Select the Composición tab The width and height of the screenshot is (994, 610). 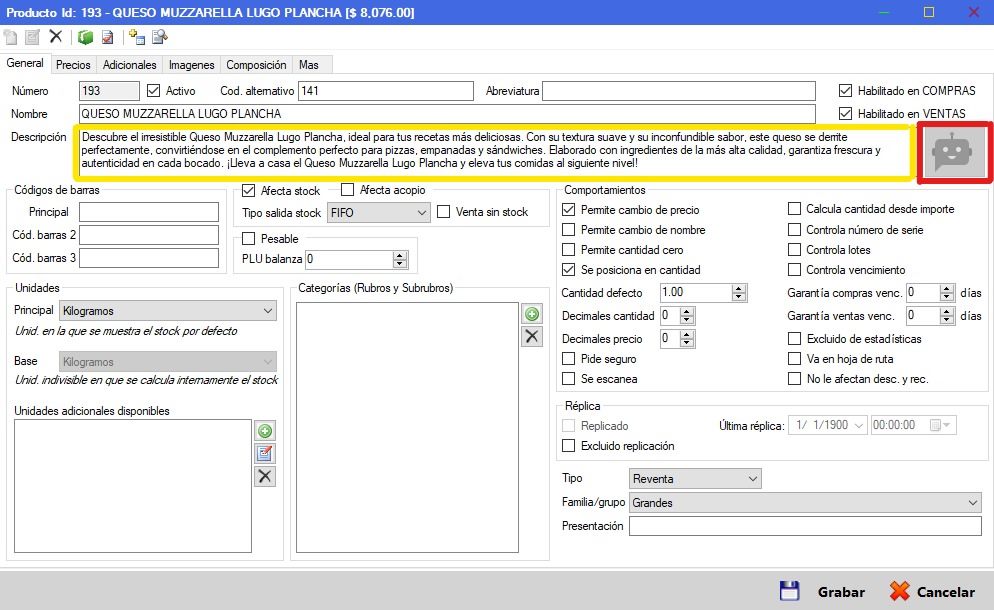(x=256, y=65)
